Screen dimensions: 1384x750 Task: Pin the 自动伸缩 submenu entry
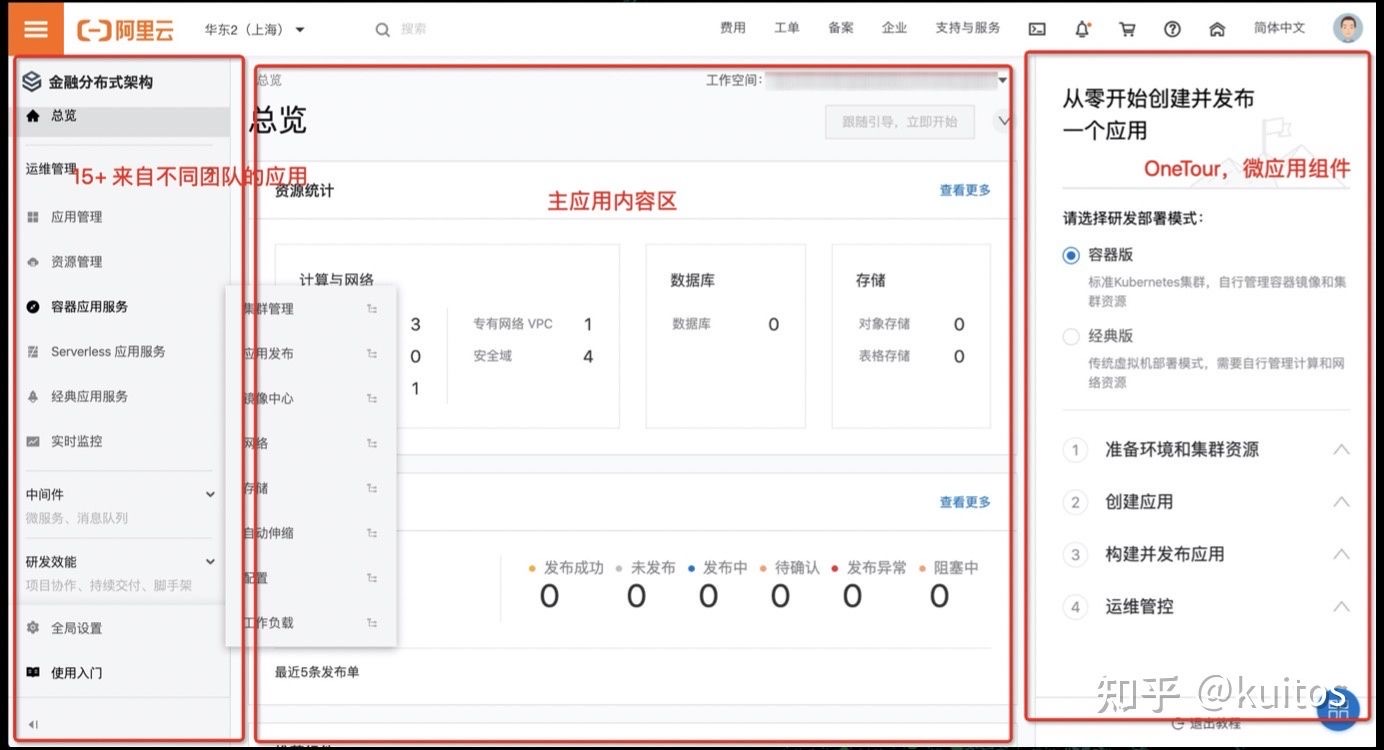(372, 533)
